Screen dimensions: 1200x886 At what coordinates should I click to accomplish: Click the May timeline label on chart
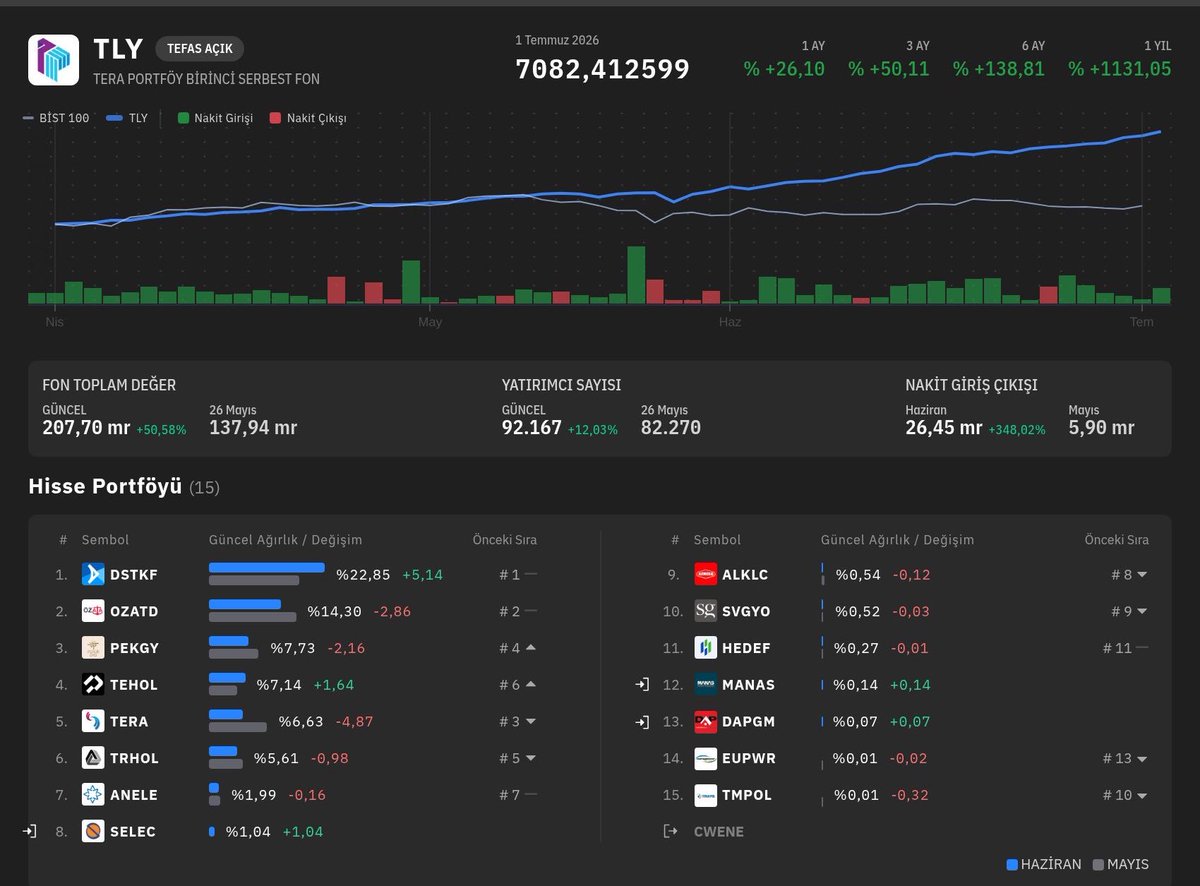click(430, 322)
